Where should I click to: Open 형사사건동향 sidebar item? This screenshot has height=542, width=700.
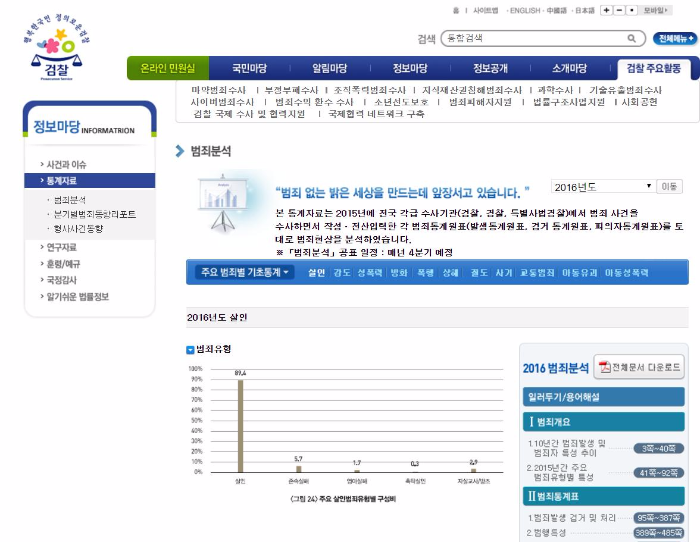78,229
